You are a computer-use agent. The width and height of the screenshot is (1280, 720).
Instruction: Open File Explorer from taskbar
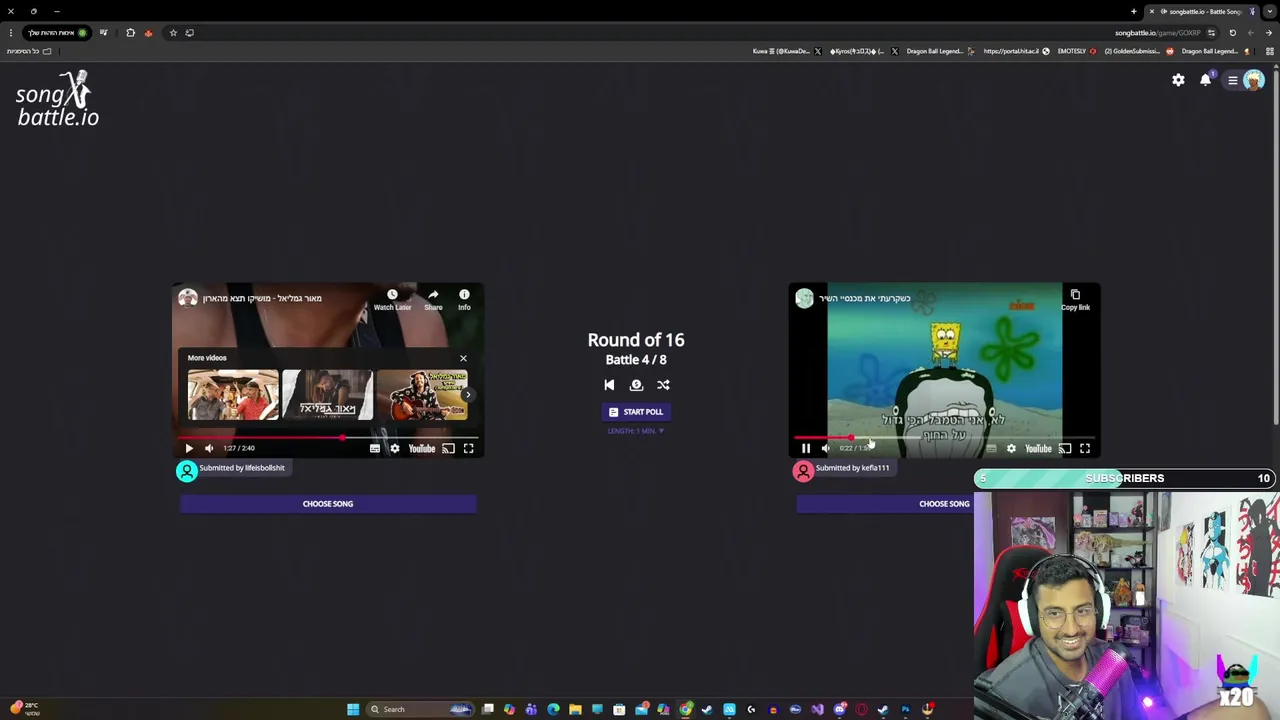(575, 709)
